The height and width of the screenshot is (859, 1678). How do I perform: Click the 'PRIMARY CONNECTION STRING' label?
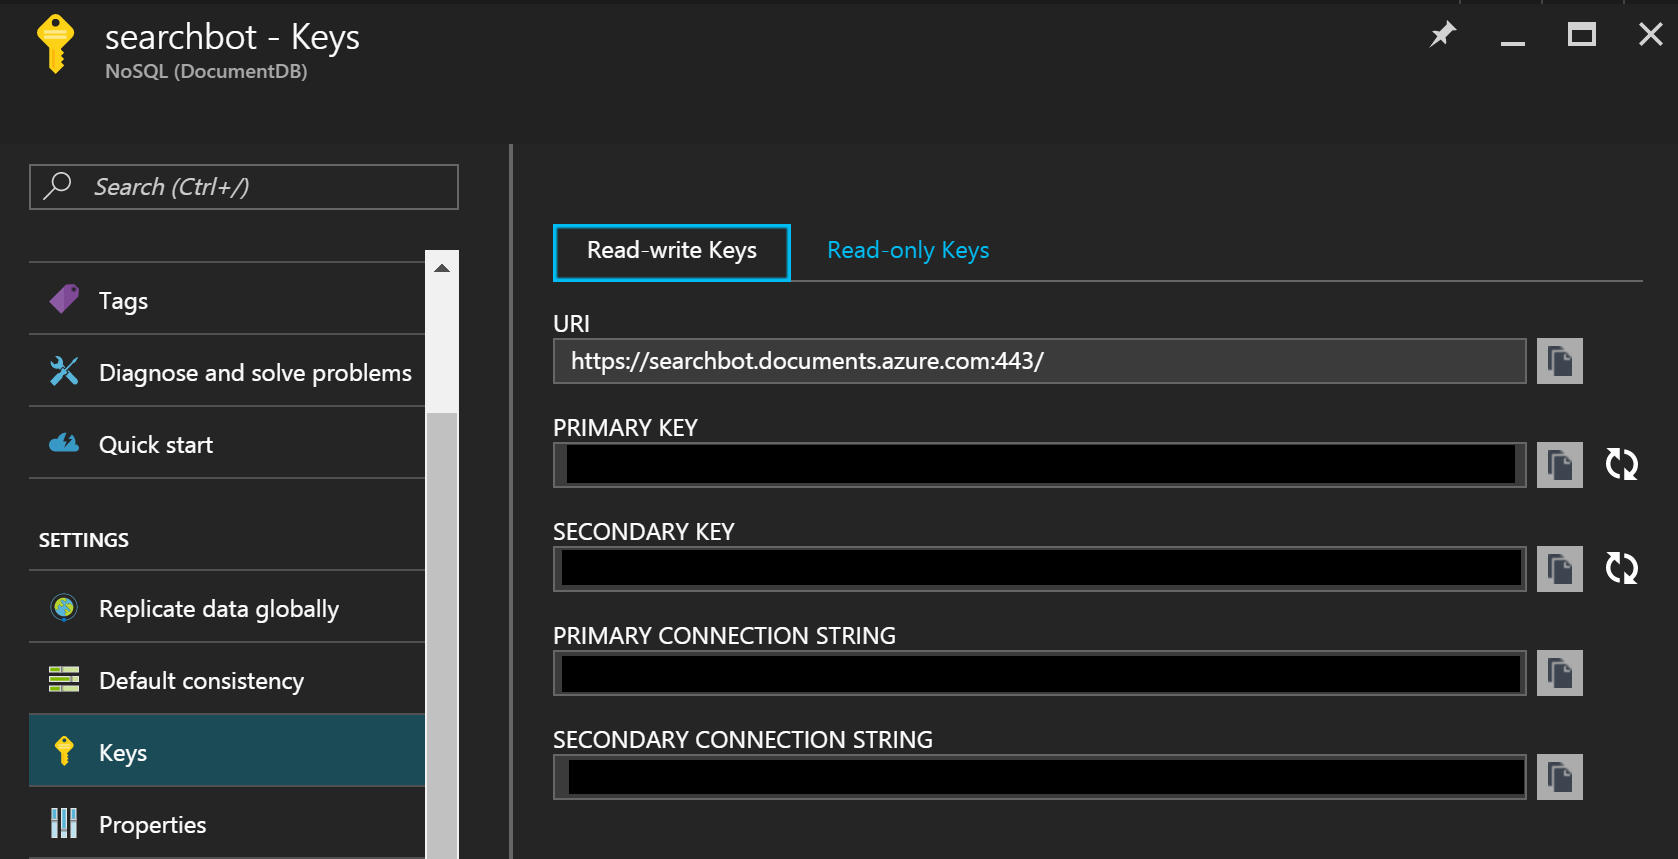coord(724,636)
